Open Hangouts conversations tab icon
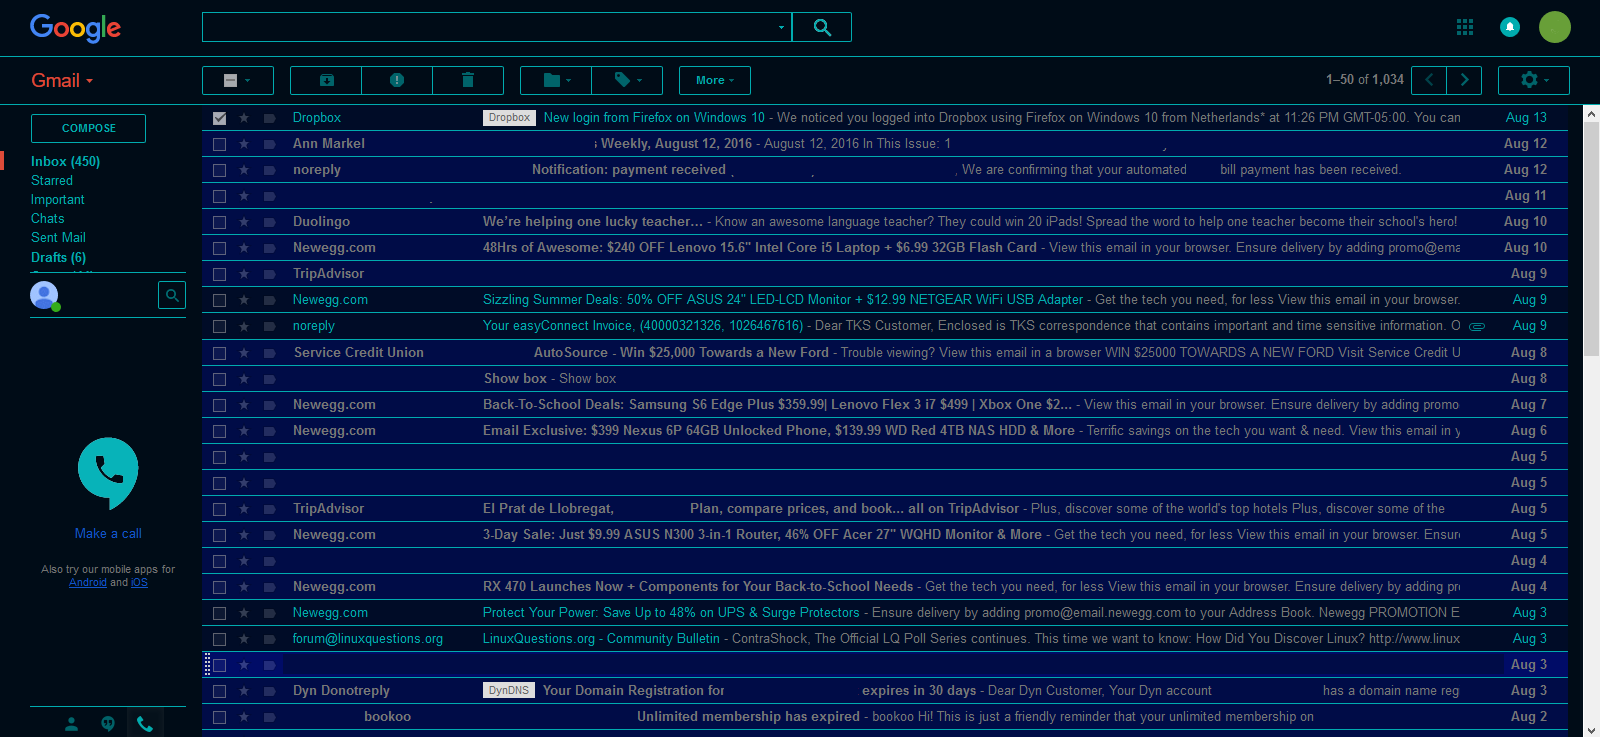 click(x=108, y=724)
